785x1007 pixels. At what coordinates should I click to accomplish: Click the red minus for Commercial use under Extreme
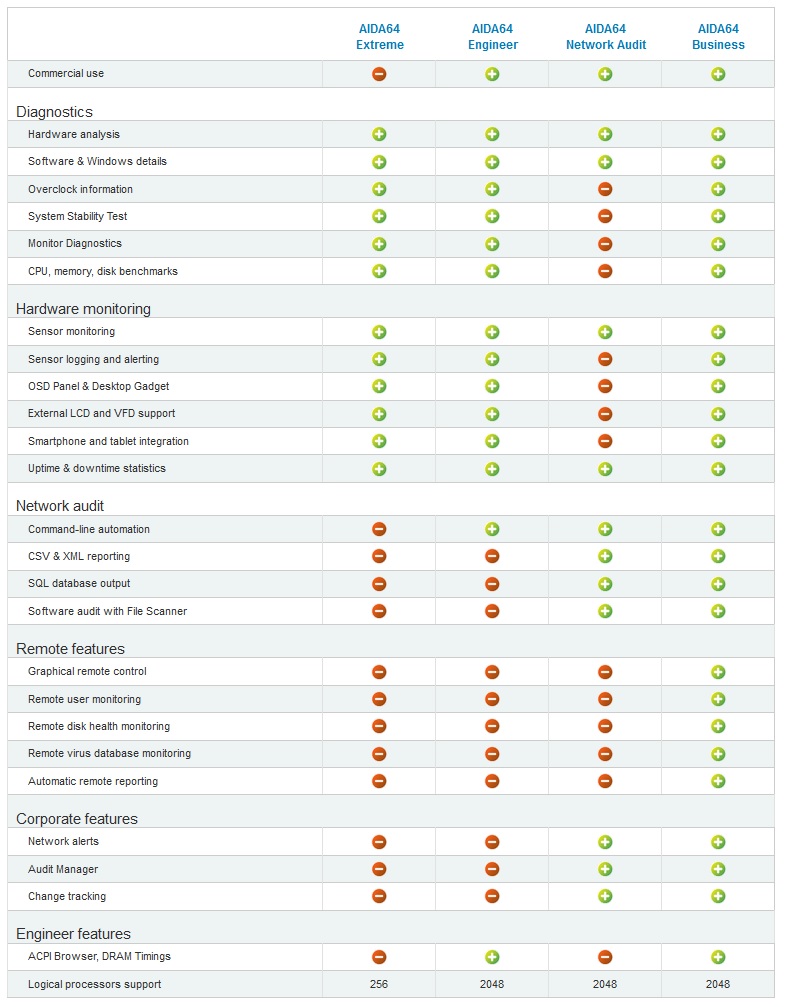click(x=379, y=74)
